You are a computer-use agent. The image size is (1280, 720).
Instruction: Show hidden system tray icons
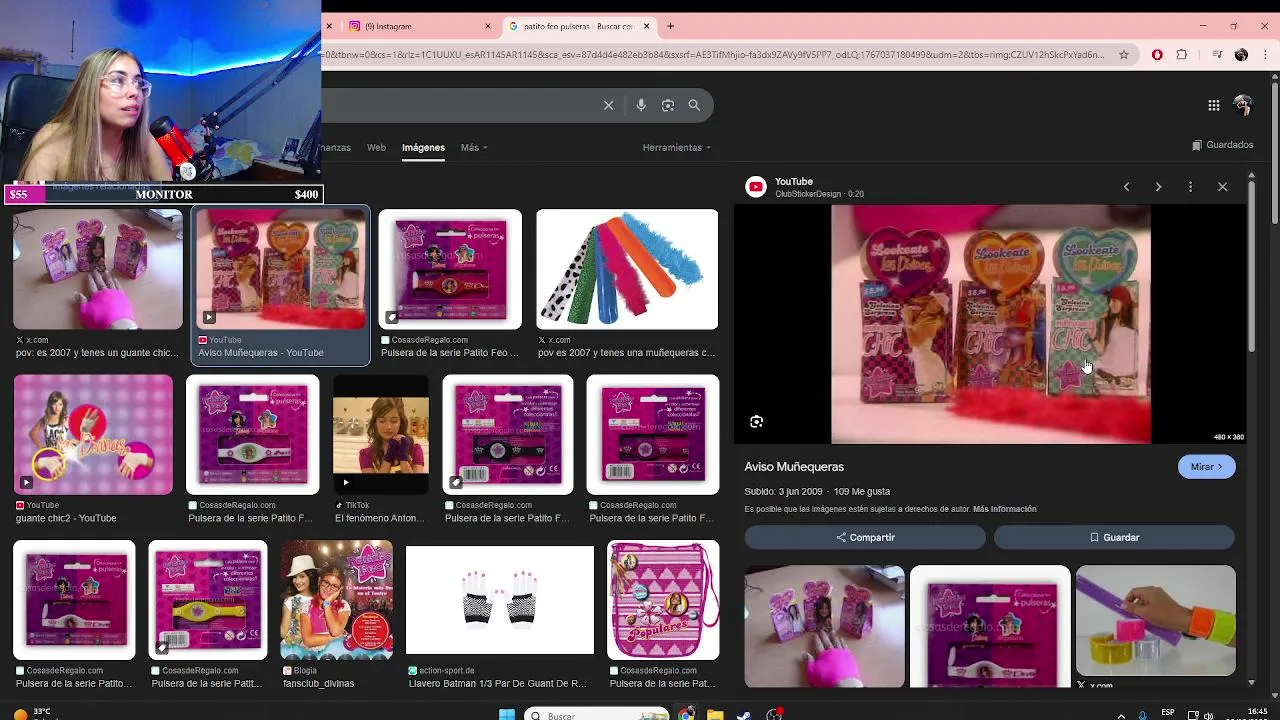1121,716
